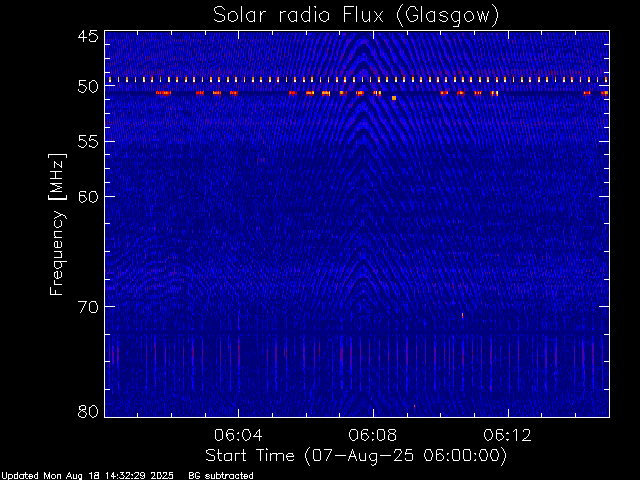Click the 06:12 time tick label

click(508, 435)
